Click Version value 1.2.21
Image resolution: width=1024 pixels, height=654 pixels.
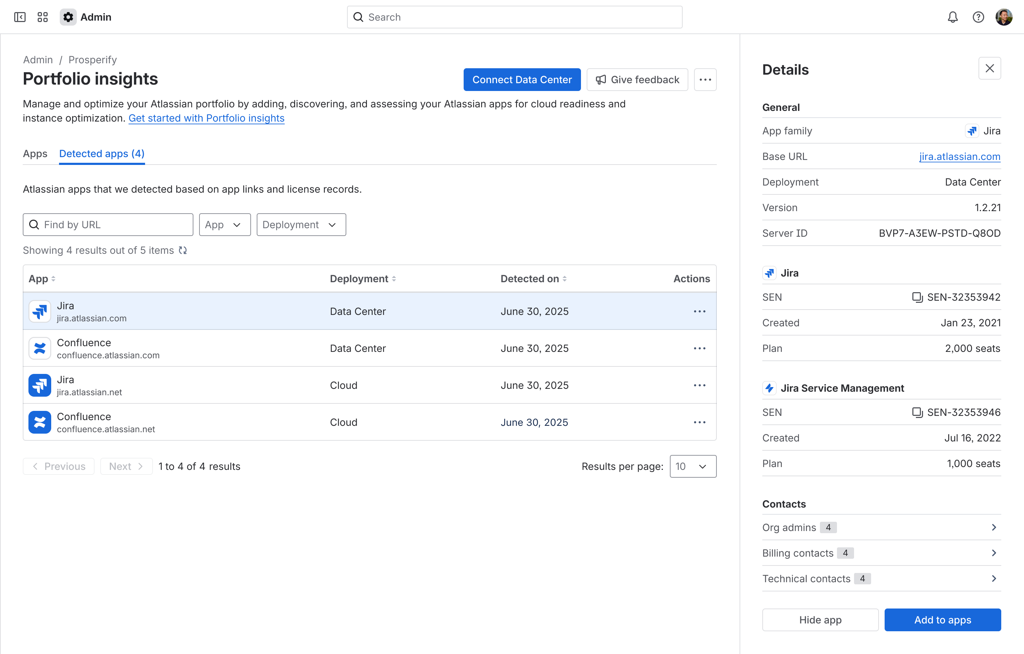click(987, 208)
